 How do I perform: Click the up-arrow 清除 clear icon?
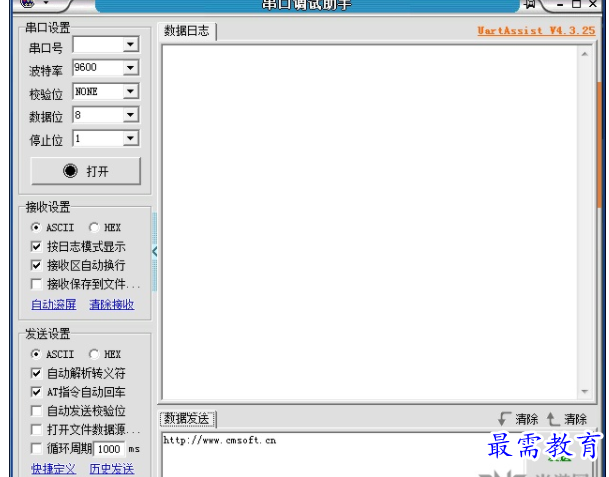click(x=553, y=419)
